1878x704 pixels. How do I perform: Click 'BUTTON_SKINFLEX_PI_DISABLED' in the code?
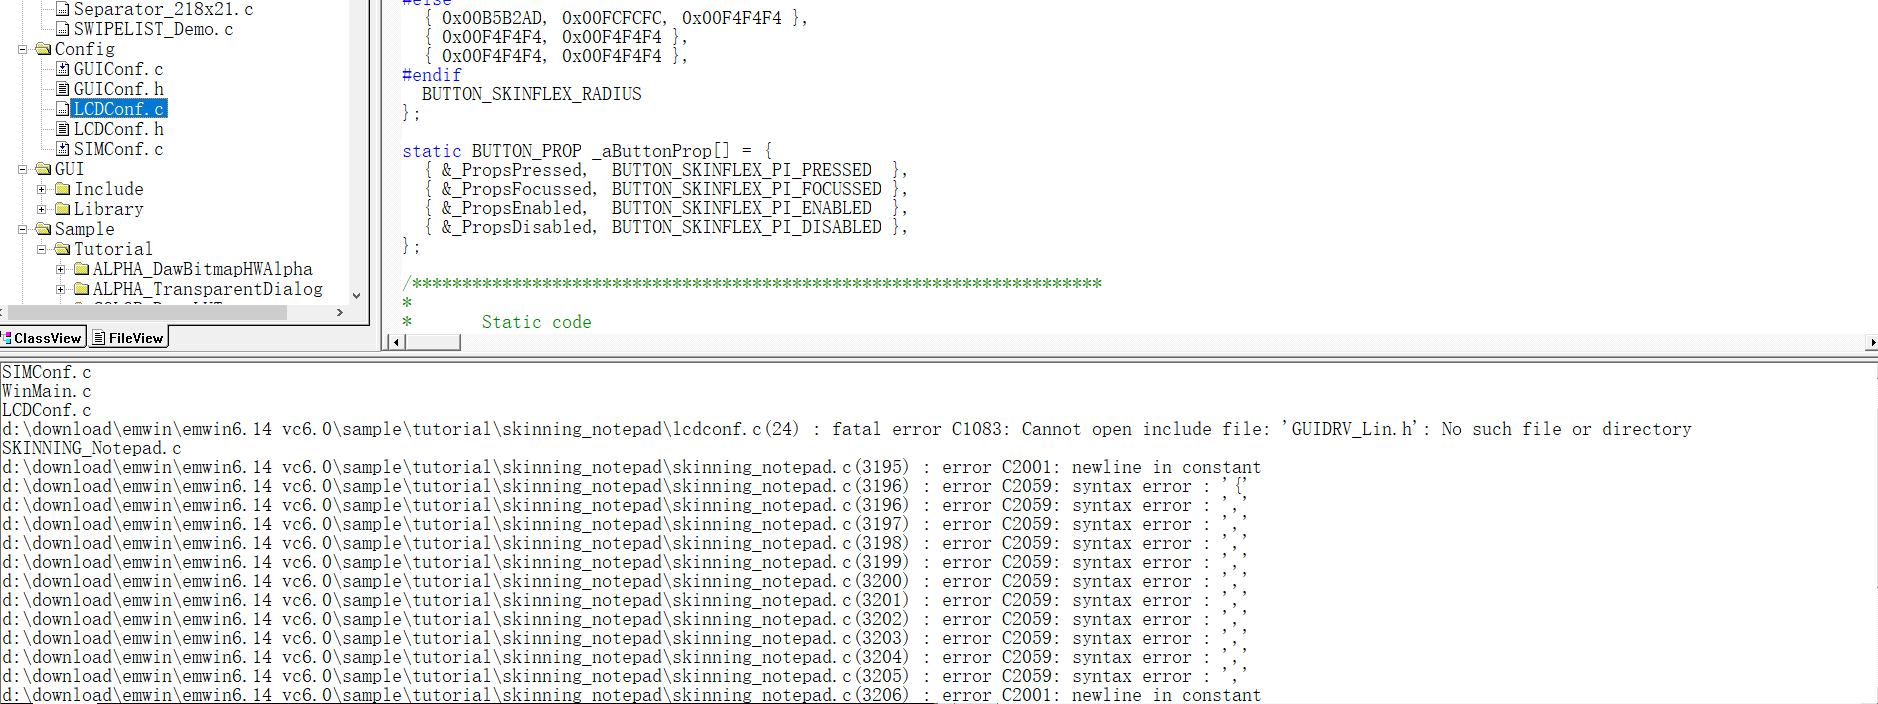click(747, 227)
